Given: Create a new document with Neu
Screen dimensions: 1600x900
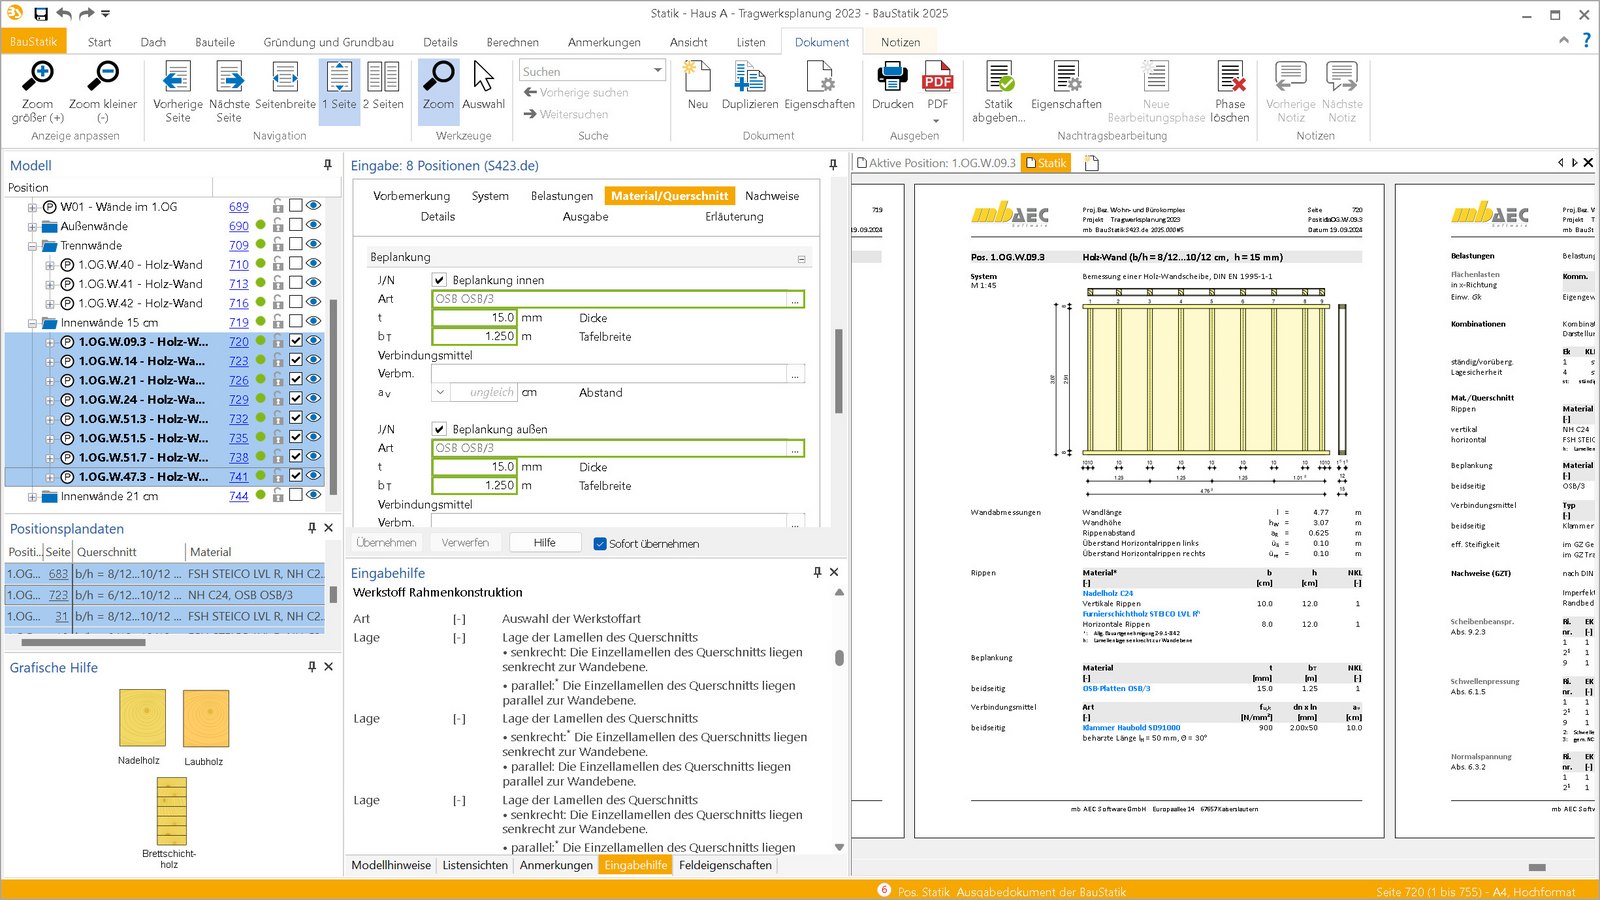Looking at the screenshot, I should click(x=697, y=77).
